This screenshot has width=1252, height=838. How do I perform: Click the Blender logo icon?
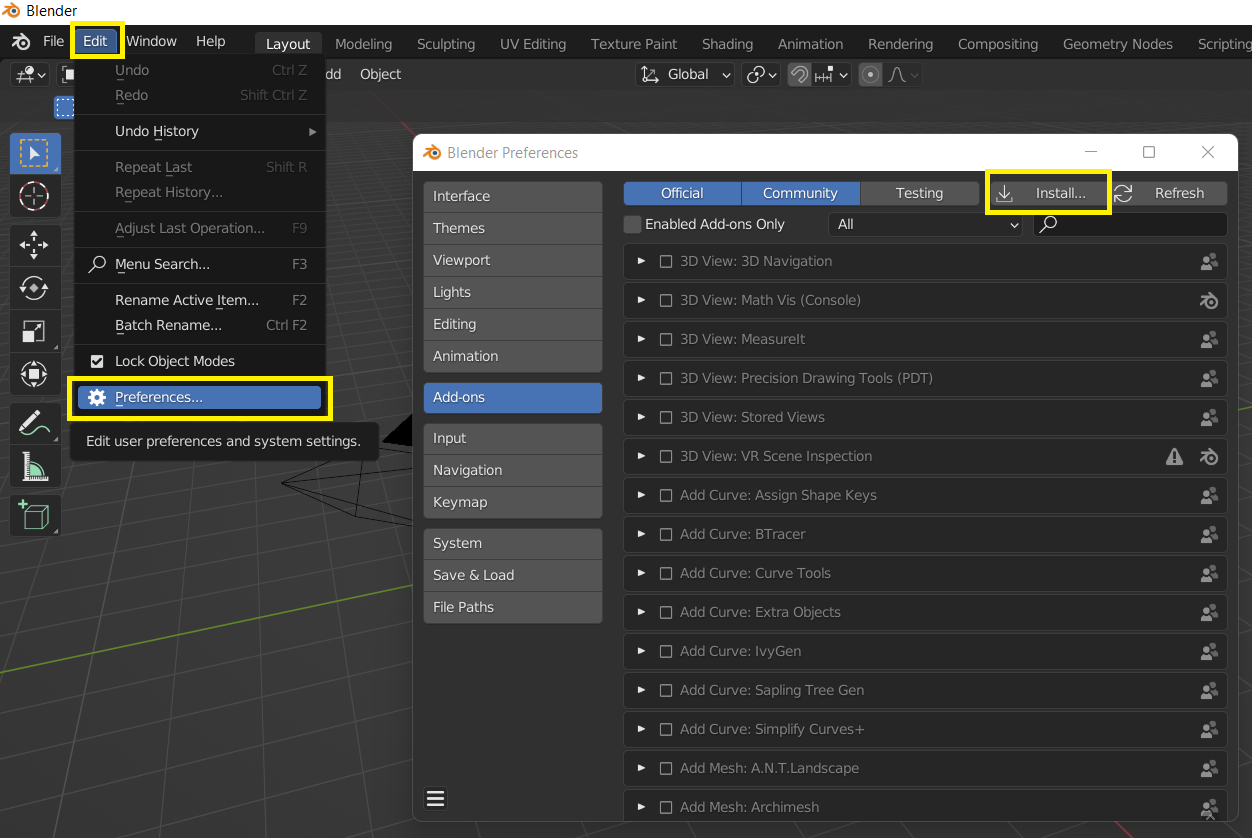[18, 43]
